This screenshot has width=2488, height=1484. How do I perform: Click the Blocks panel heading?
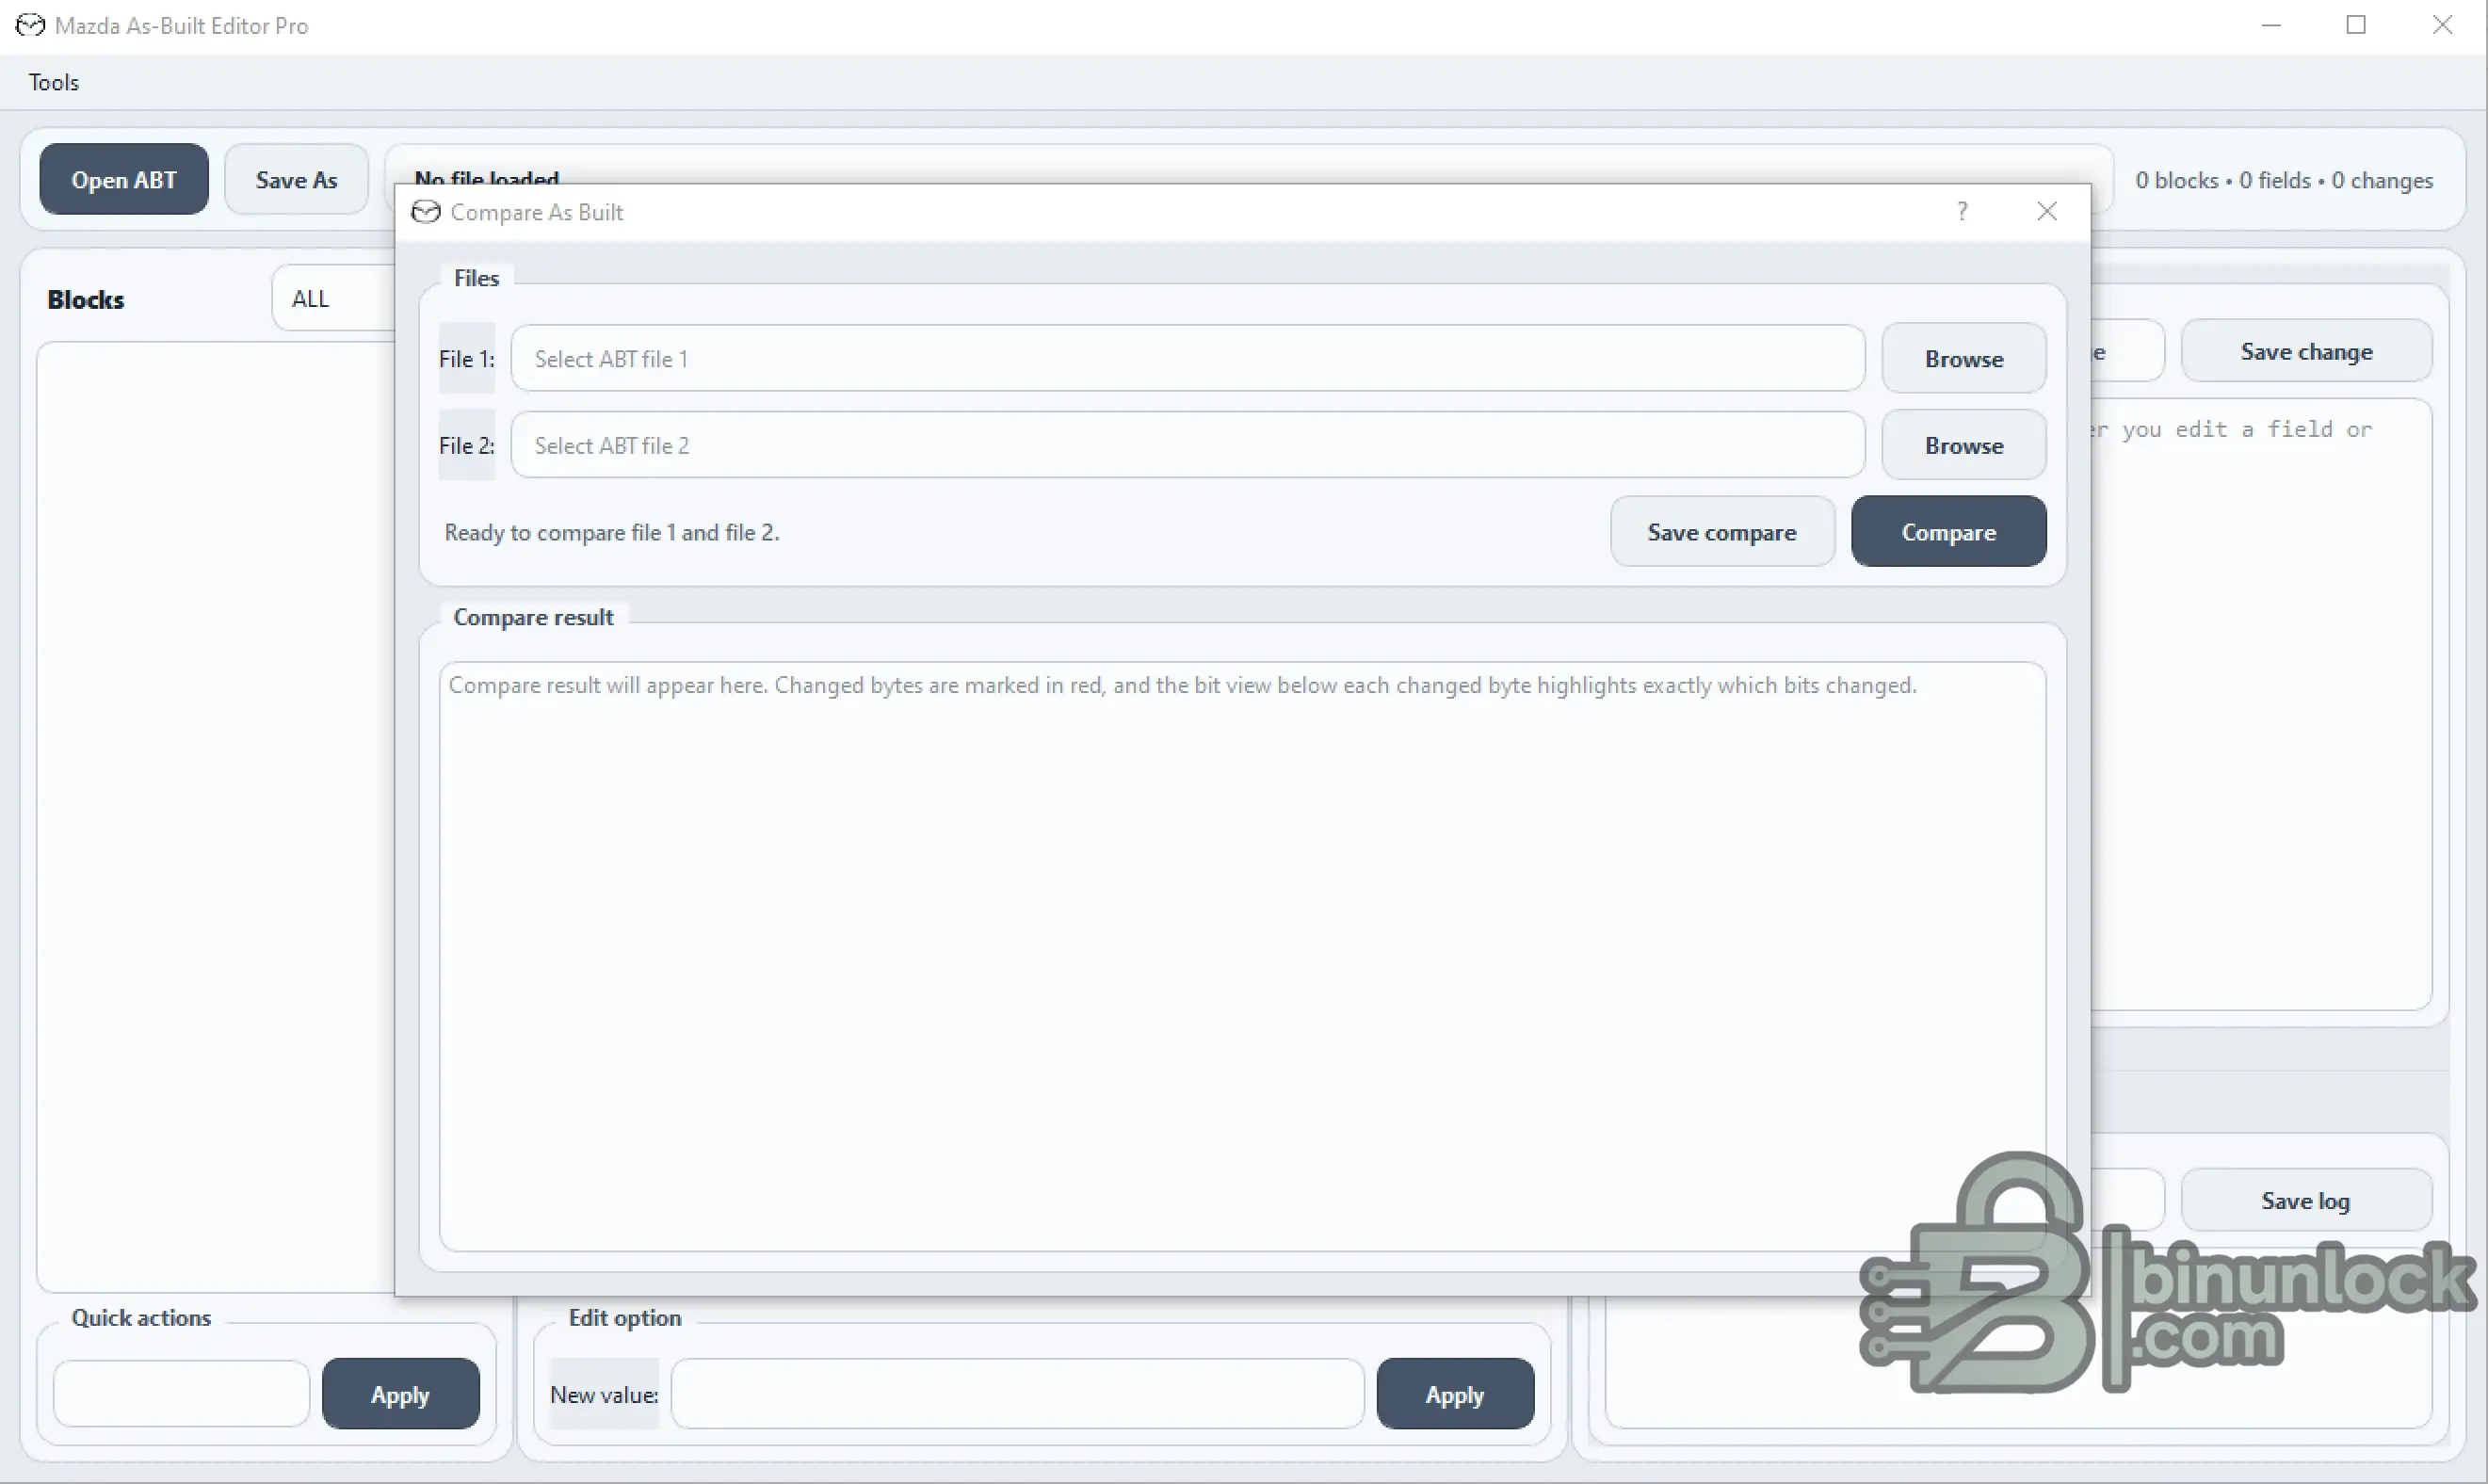point(86,299)
